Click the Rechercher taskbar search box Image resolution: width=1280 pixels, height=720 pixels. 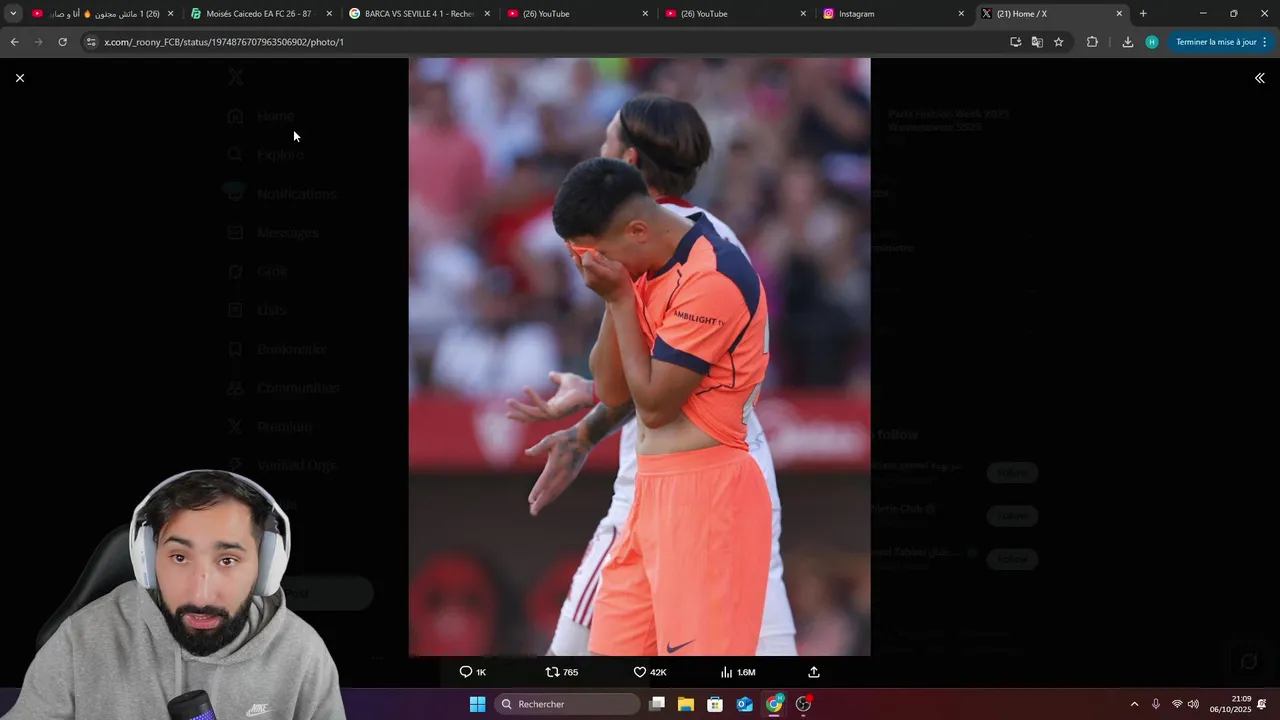pos(567,704)
